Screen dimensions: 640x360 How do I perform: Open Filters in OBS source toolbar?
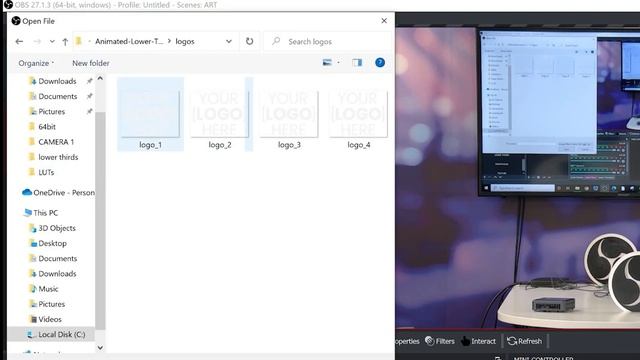pyautogui.click(x=440, y=341)
